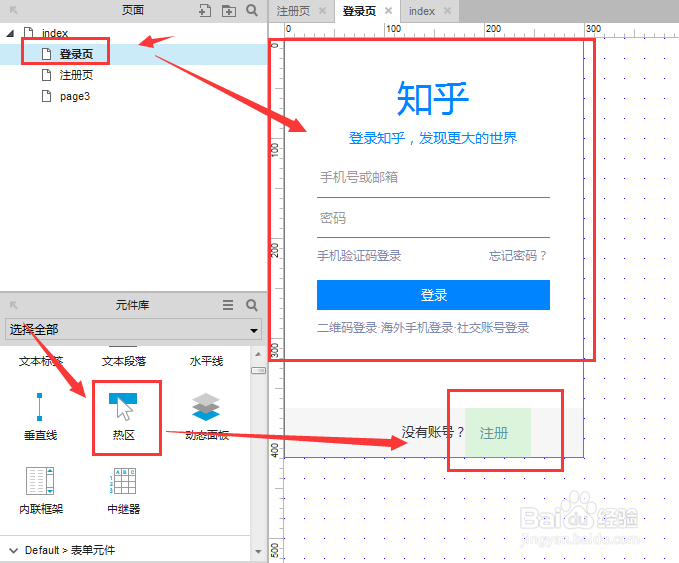This screenshot has height=563, width=679.
Task: Click the widget library scrollbar down arrow
Action: [x=258, y=551]
